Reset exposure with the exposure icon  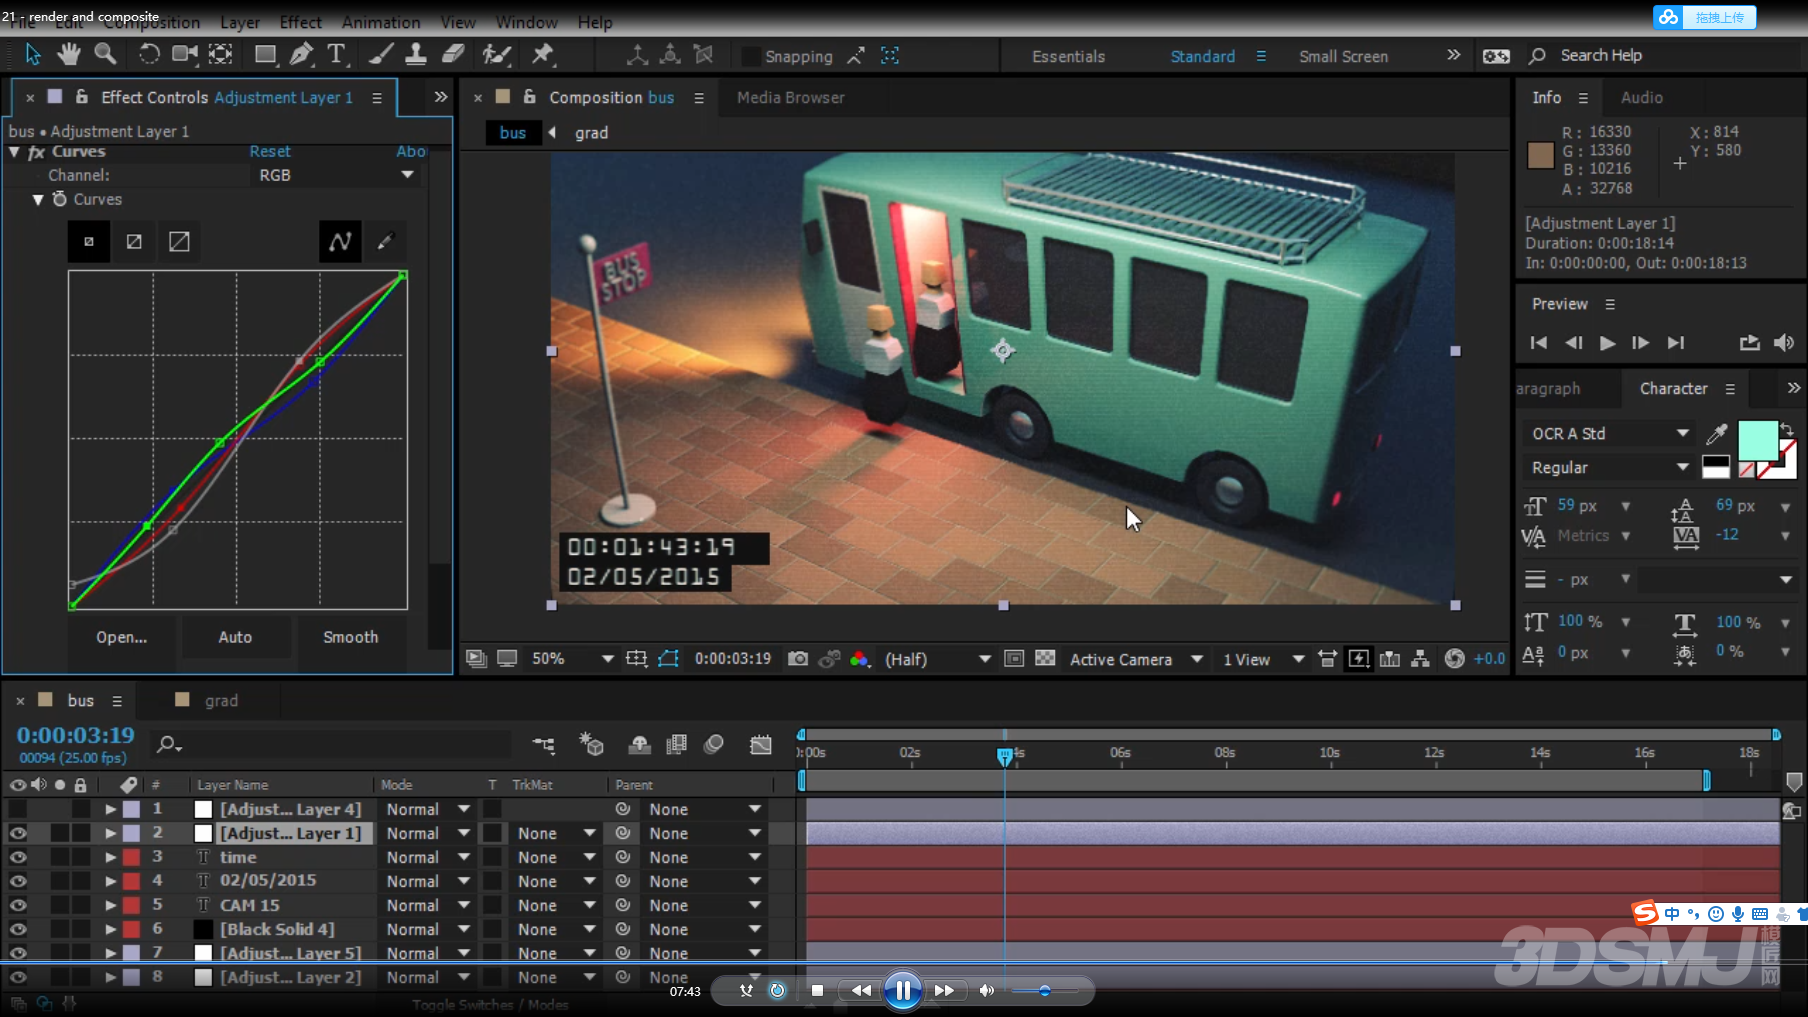[x=1455, y=658]
